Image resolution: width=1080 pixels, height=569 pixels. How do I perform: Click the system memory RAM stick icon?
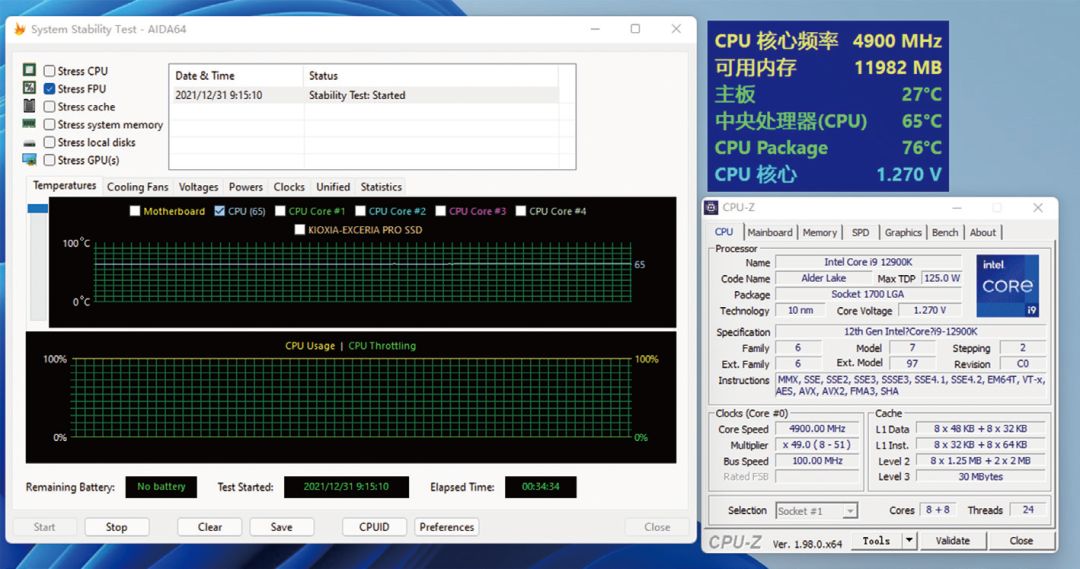tap(29, 124)
